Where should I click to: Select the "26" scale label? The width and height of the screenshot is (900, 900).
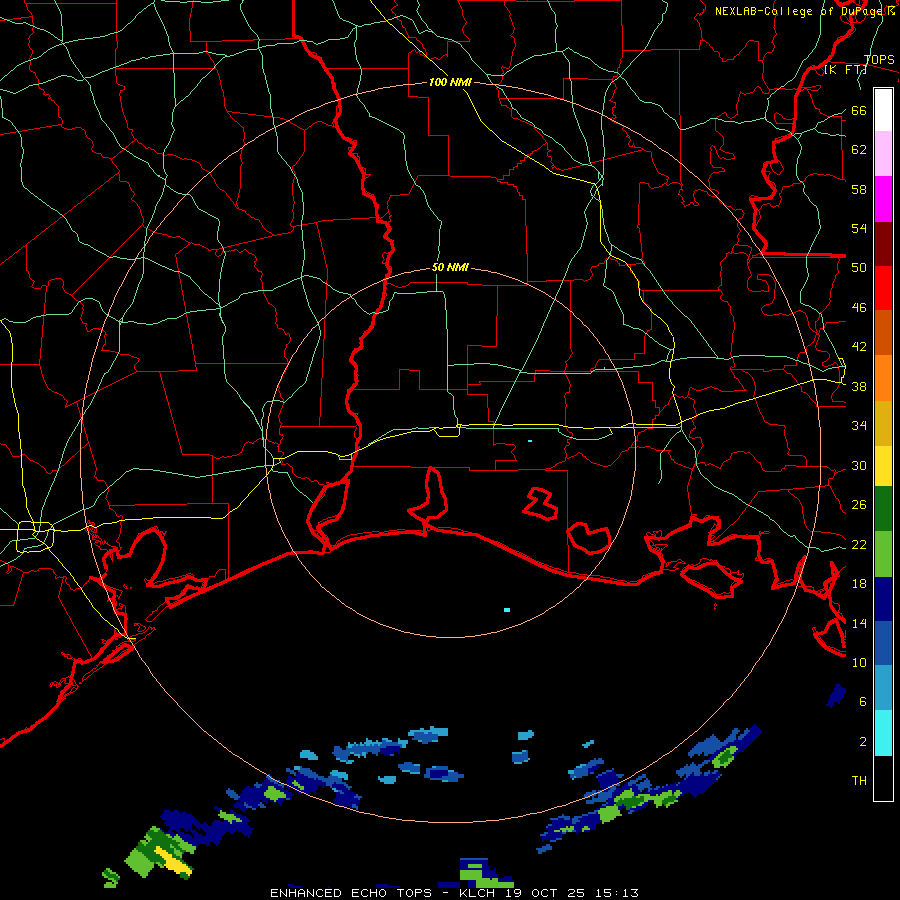click(x=859, y=505)
